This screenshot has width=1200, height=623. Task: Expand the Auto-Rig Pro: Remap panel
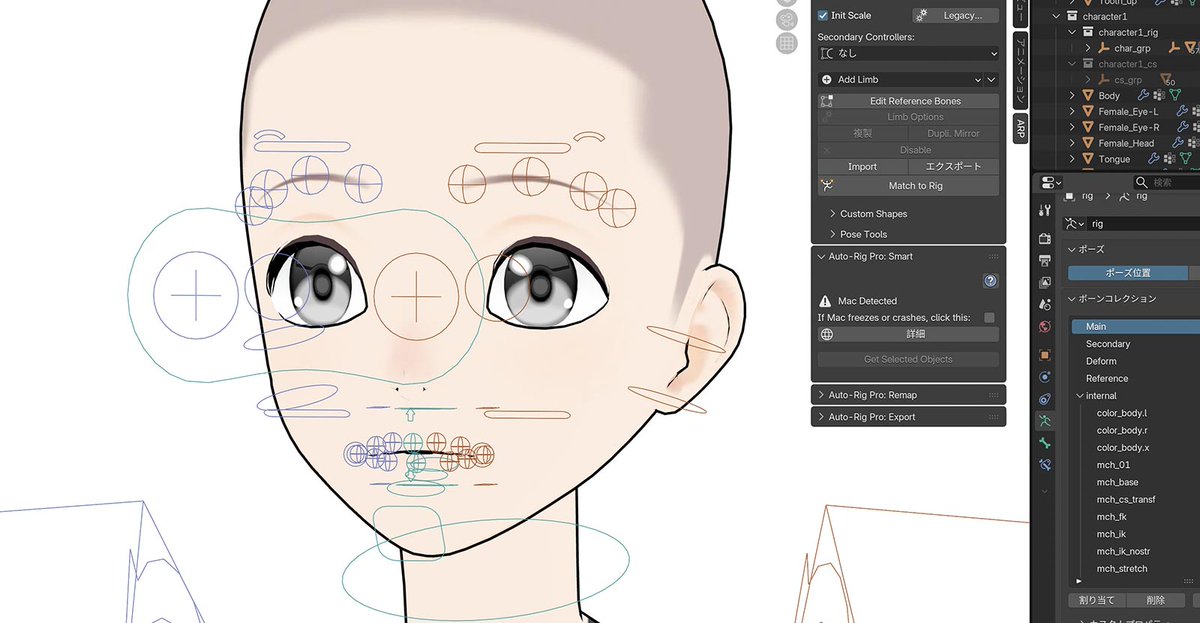[x=821, y=395]
